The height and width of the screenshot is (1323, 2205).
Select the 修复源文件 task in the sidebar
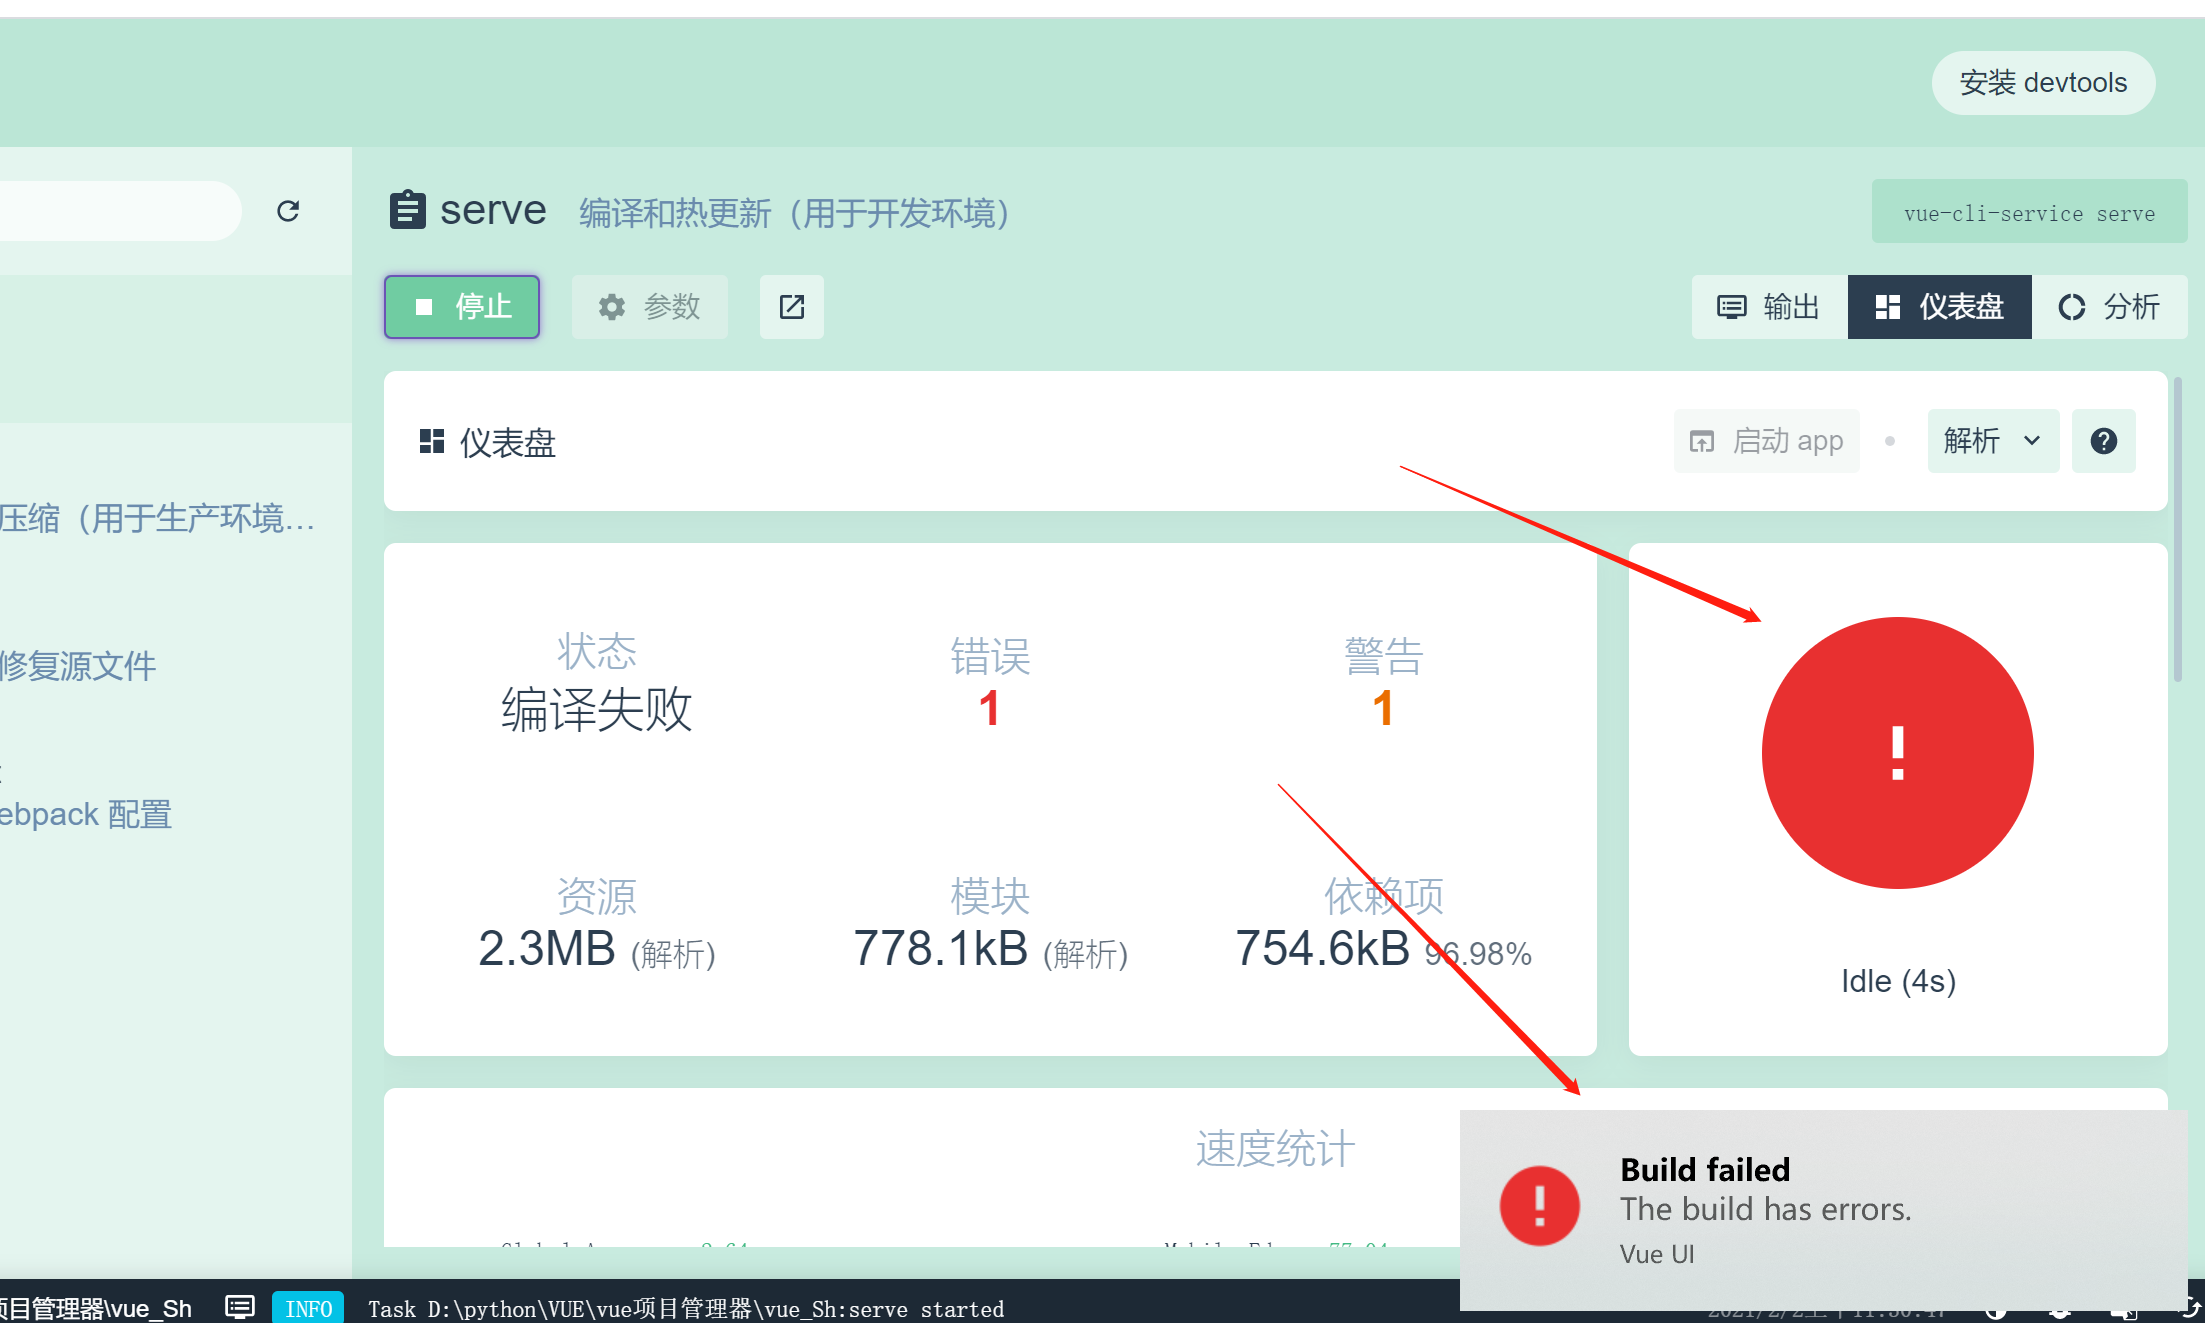tap(78, 665)
